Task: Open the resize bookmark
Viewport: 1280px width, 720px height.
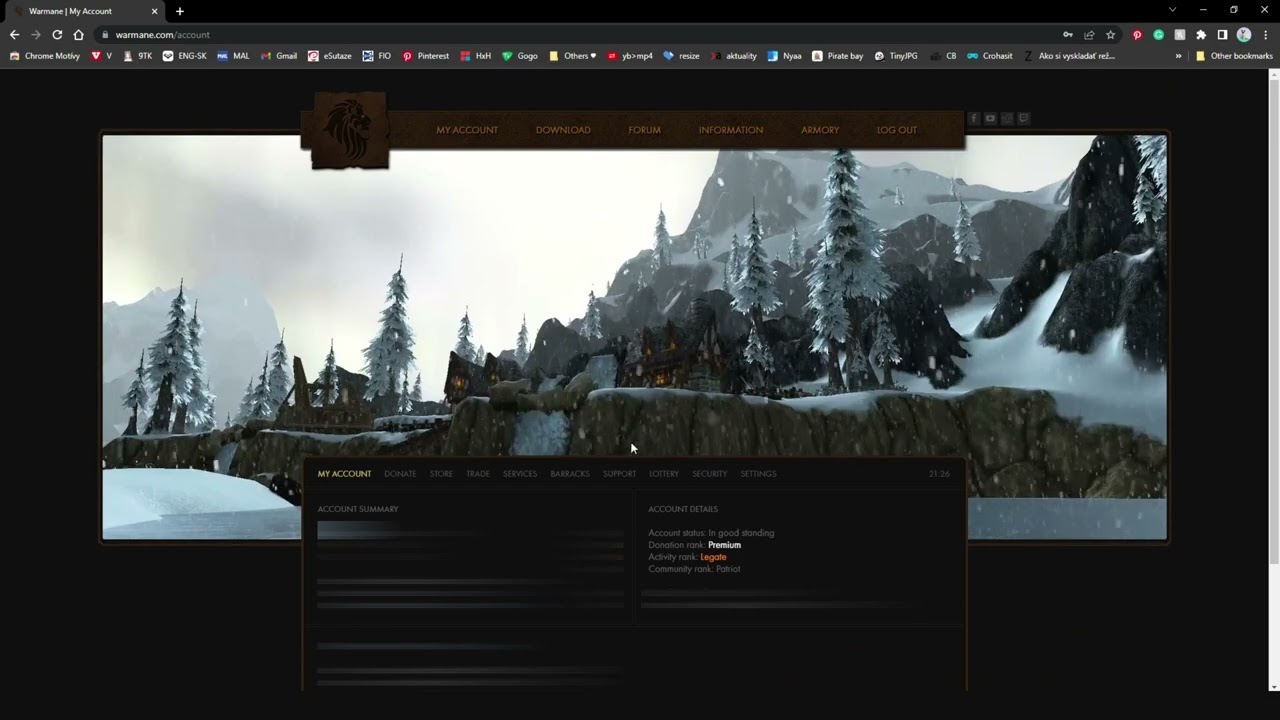Action: tap(681, 56)
